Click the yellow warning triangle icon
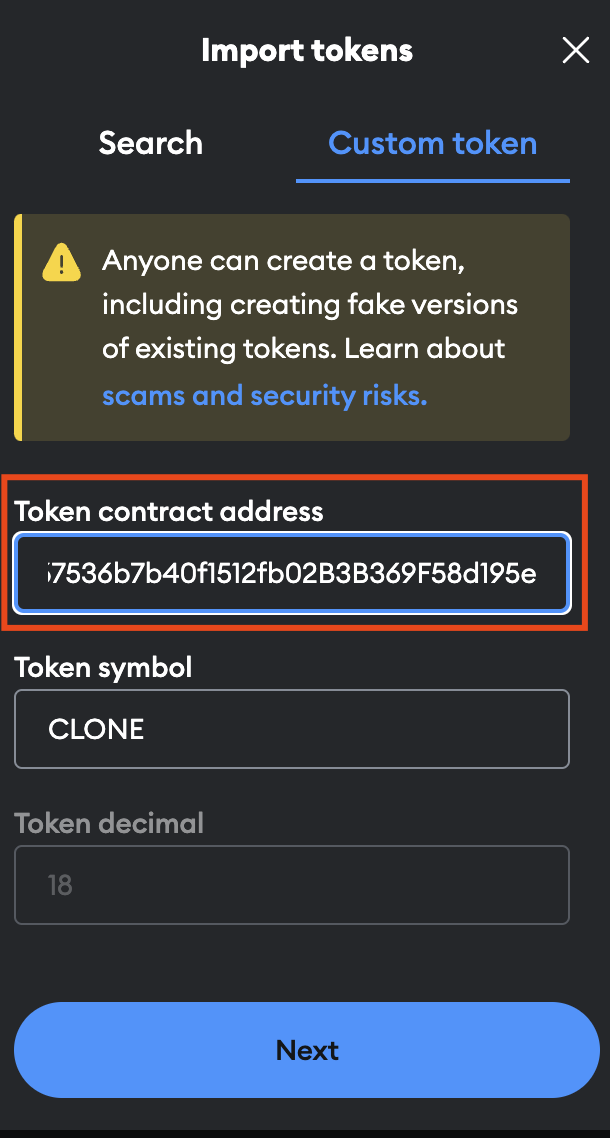 tap(61, 264)
